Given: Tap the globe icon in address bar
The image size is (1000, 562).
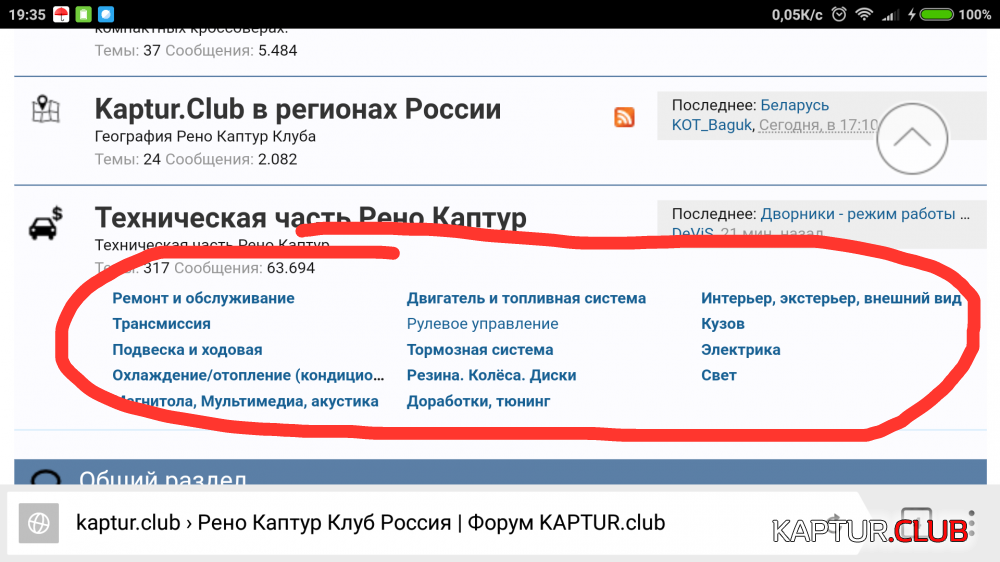Looking at the screenshot, I should (x=39, y=522).
